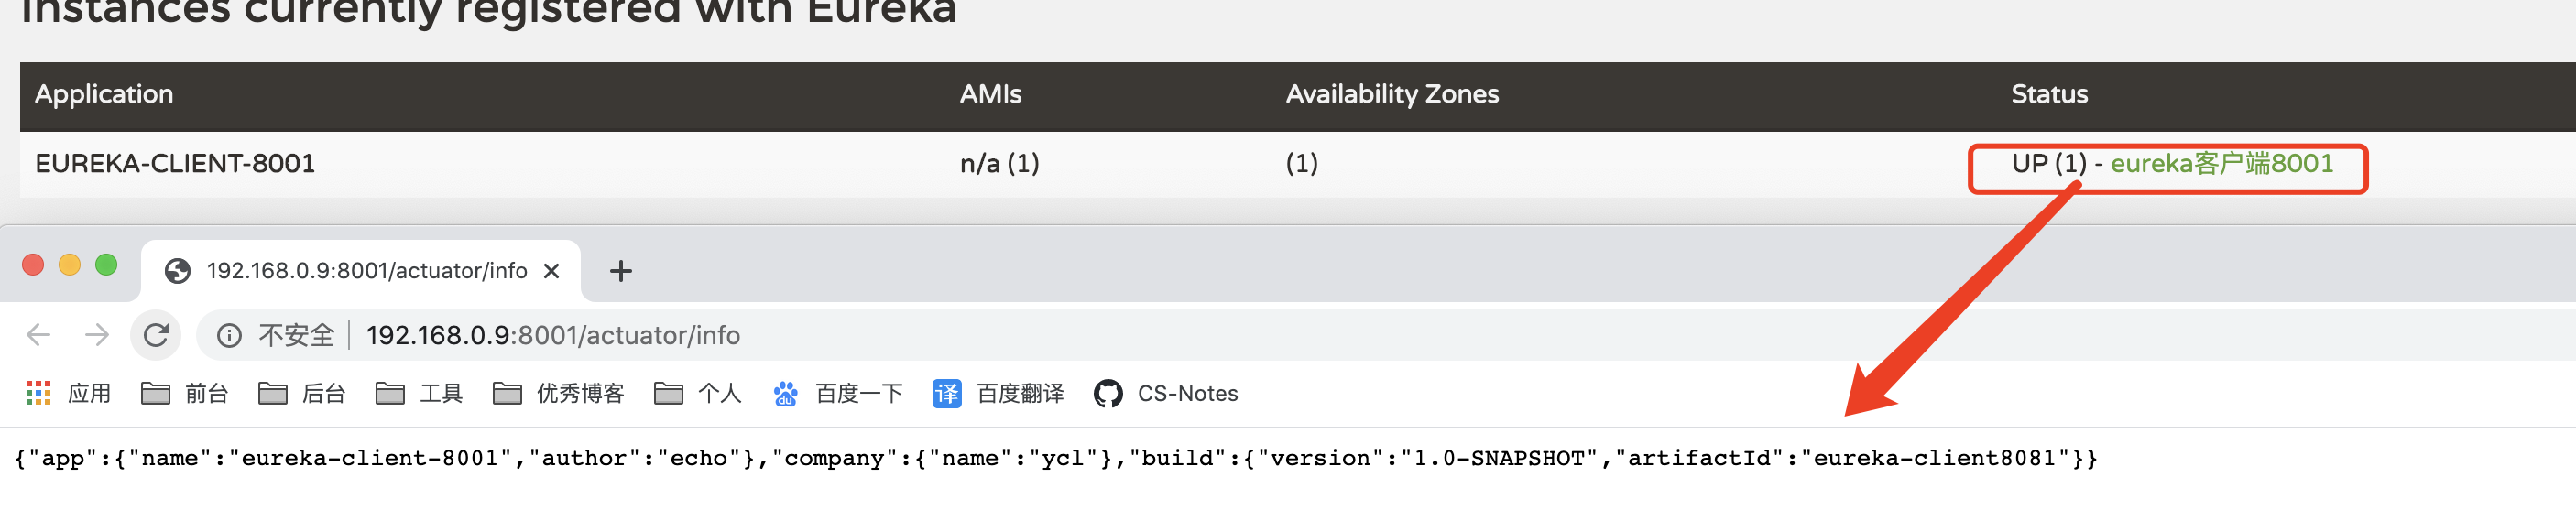Close the actuator/info browser tab

pos(551,271)
